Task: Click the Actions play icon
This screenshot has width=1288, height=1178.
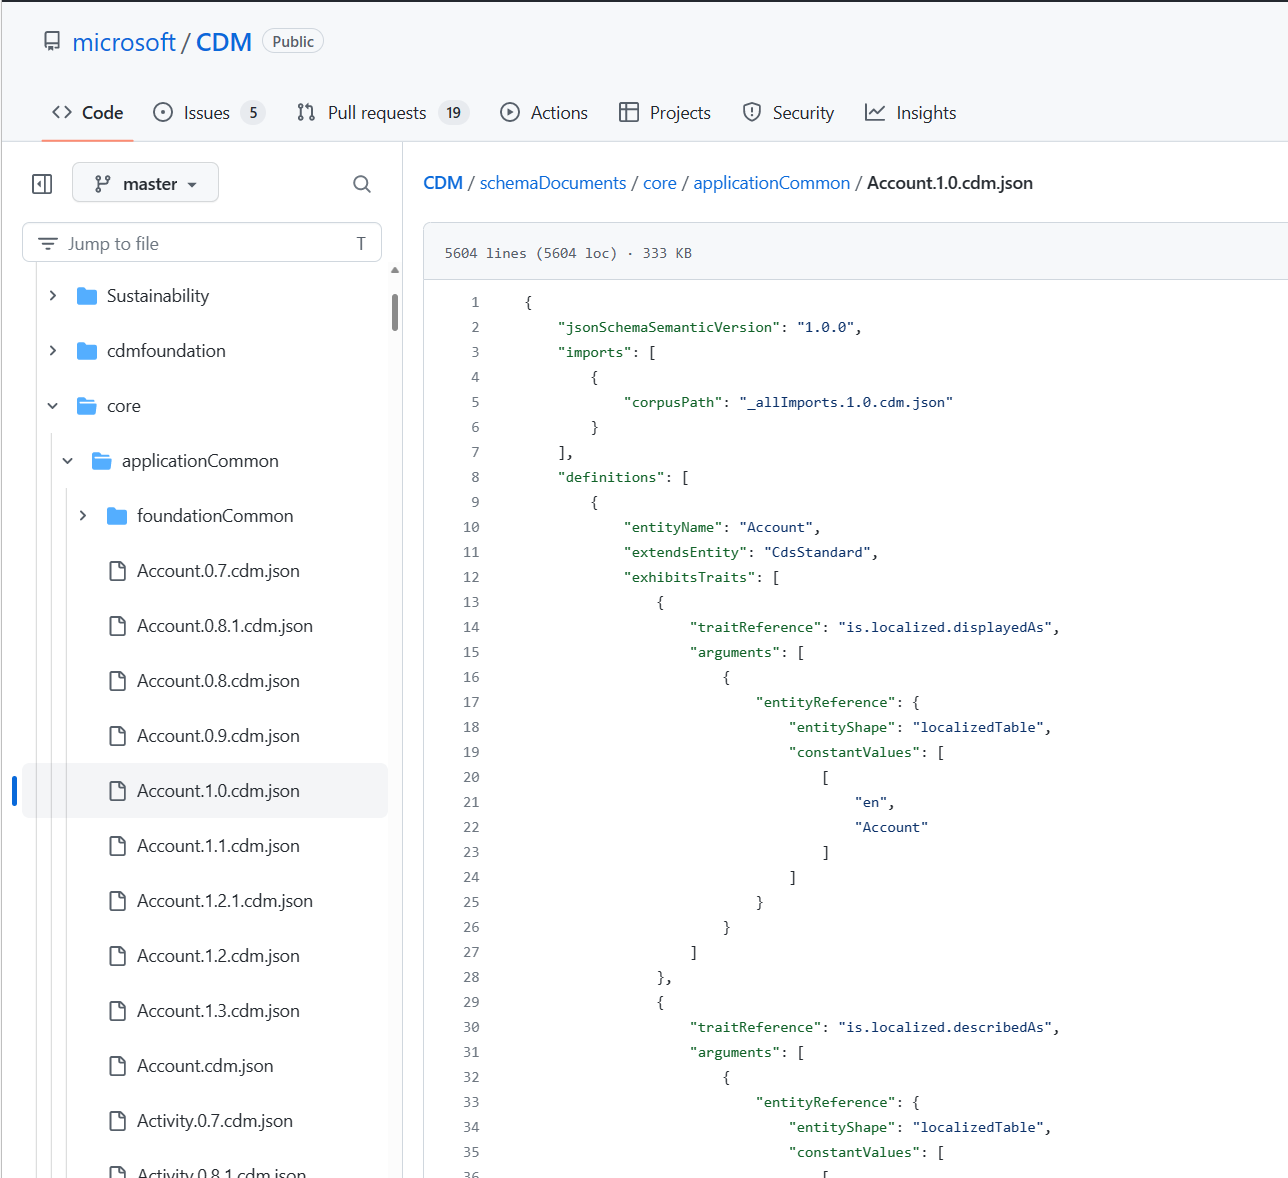Action: point(510,112)
